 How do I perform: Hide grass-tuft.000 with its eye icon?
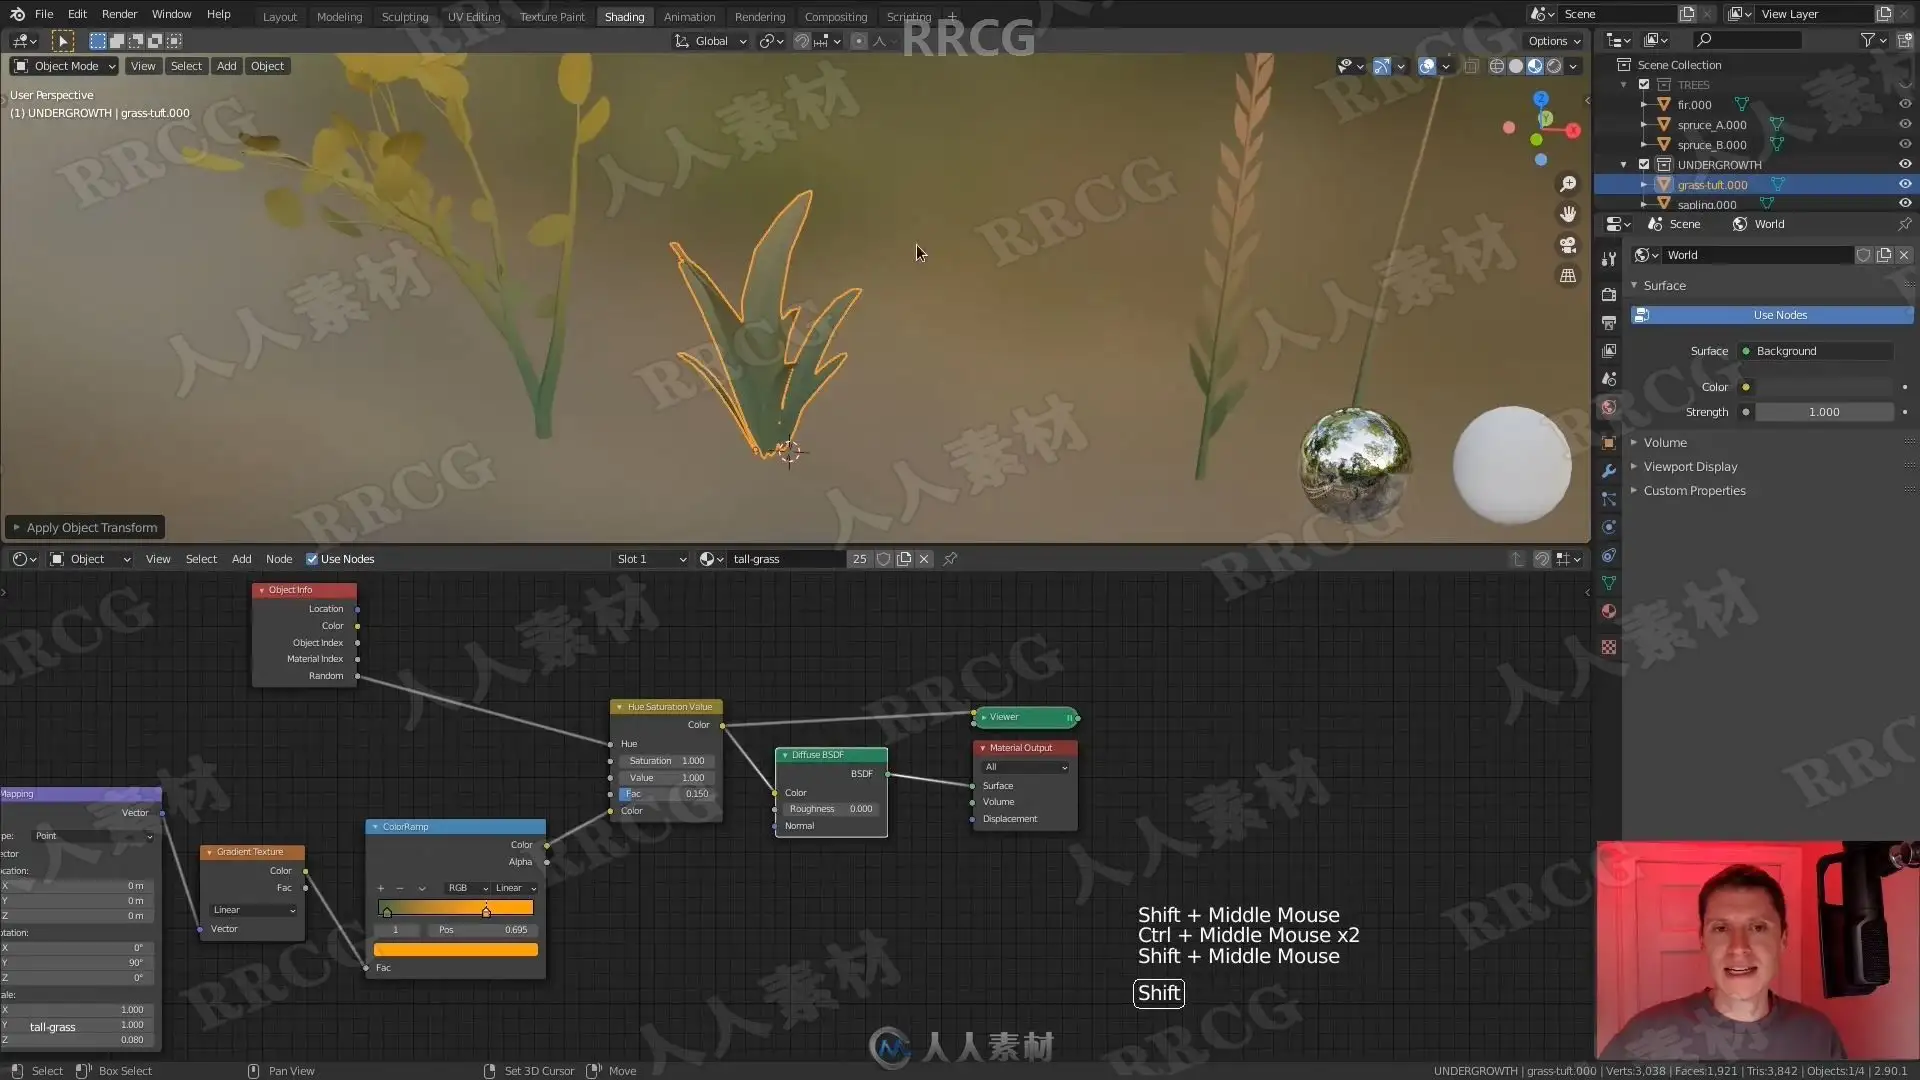click(x=1904, y=184)
